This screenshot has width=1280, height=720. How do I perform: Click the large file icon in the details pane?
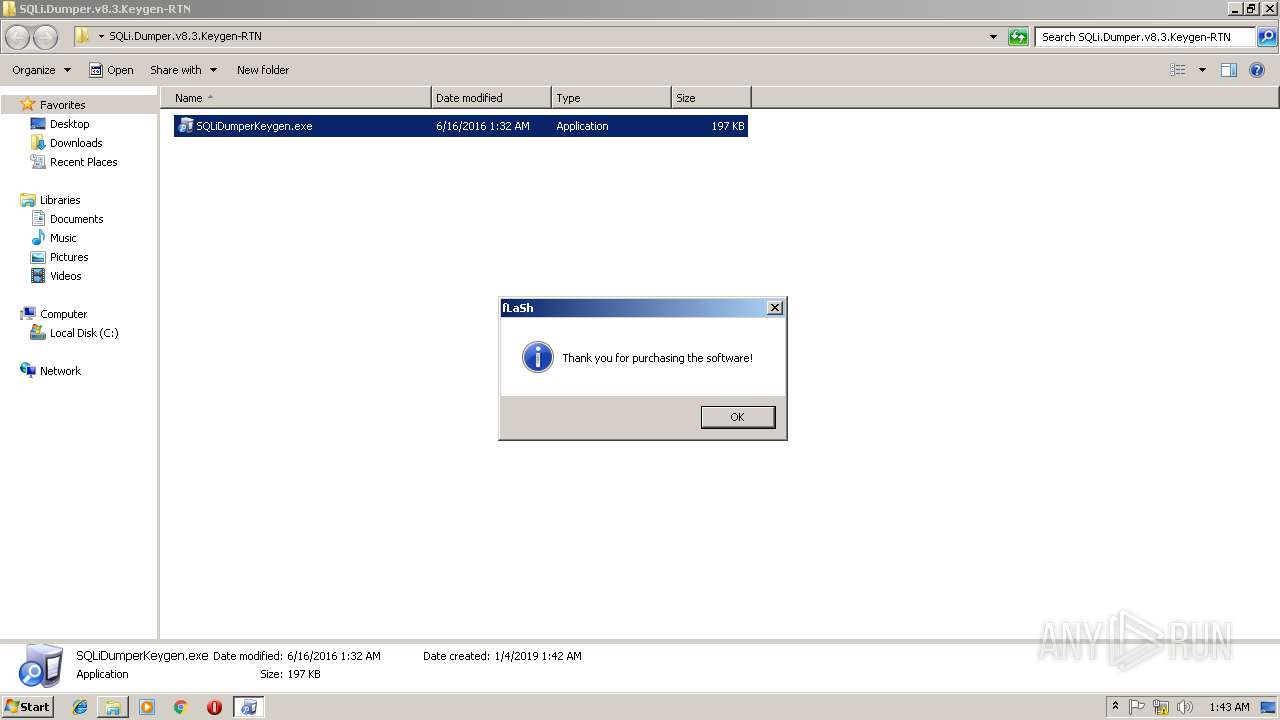(x=42, y=666)
